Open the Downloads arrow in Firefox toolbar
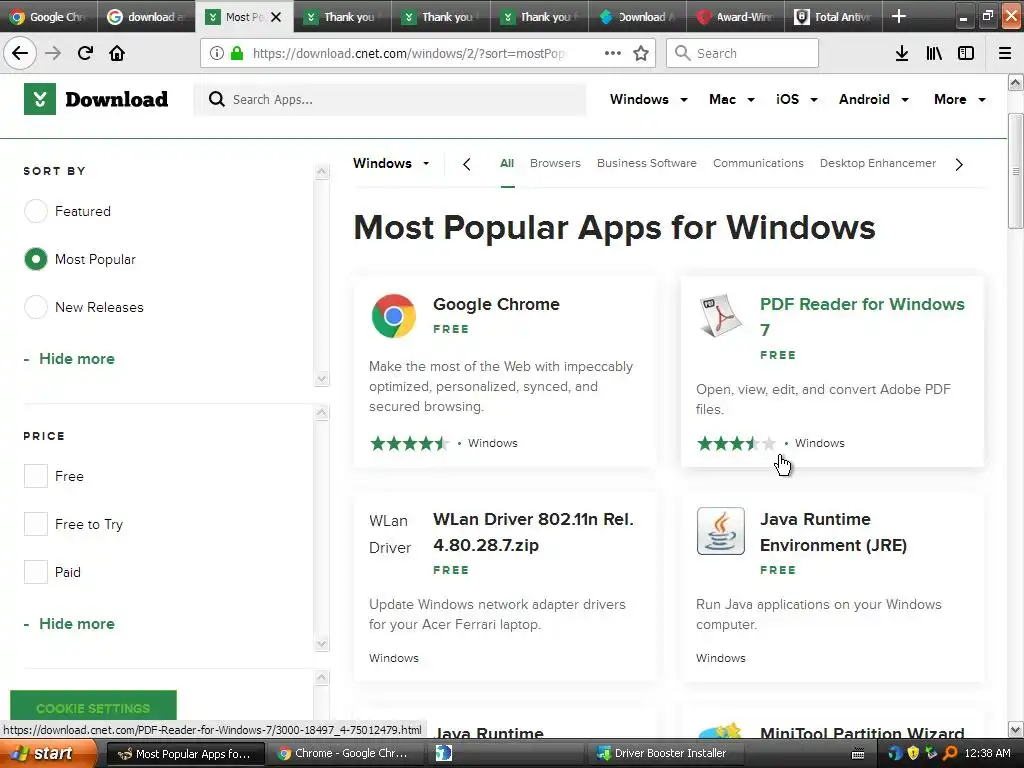This screenshot has height=768, width=1024. 902,53
